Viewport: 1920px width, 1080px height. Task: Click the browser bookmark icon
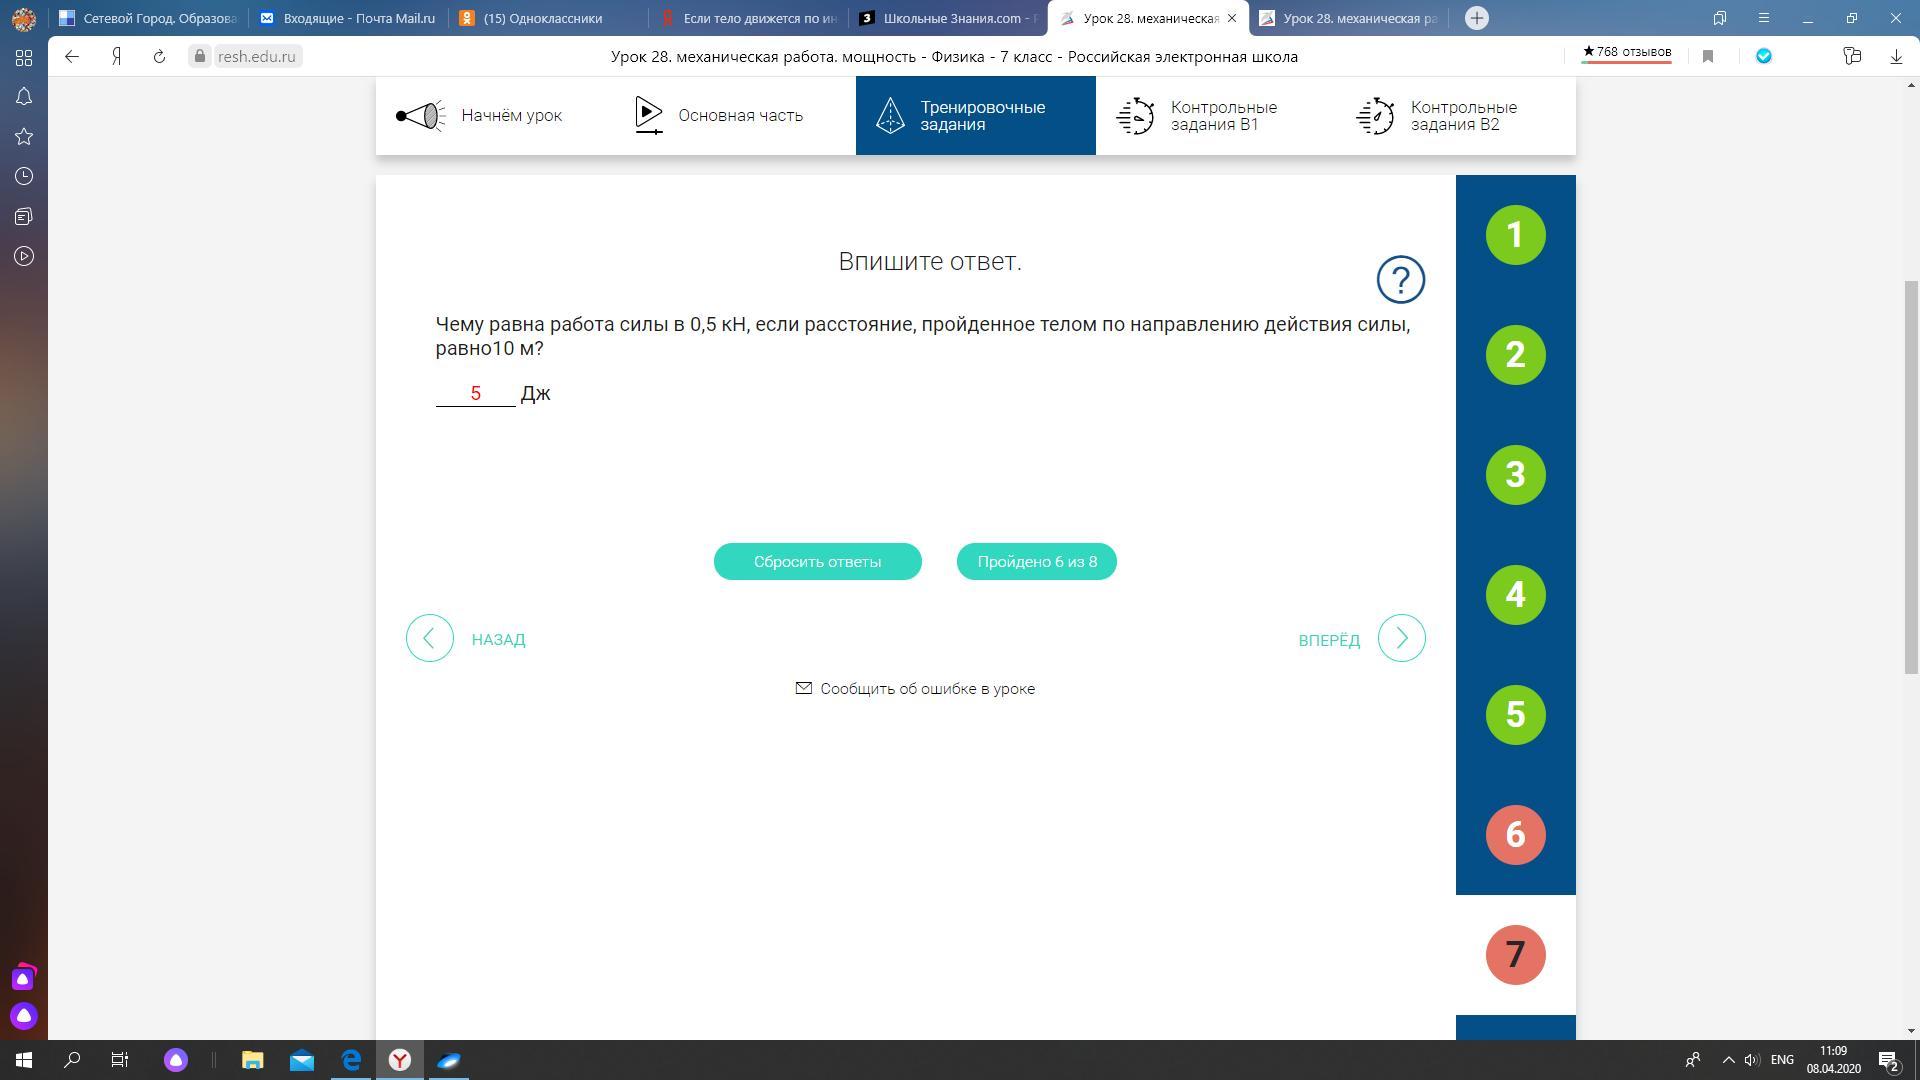1708,57
